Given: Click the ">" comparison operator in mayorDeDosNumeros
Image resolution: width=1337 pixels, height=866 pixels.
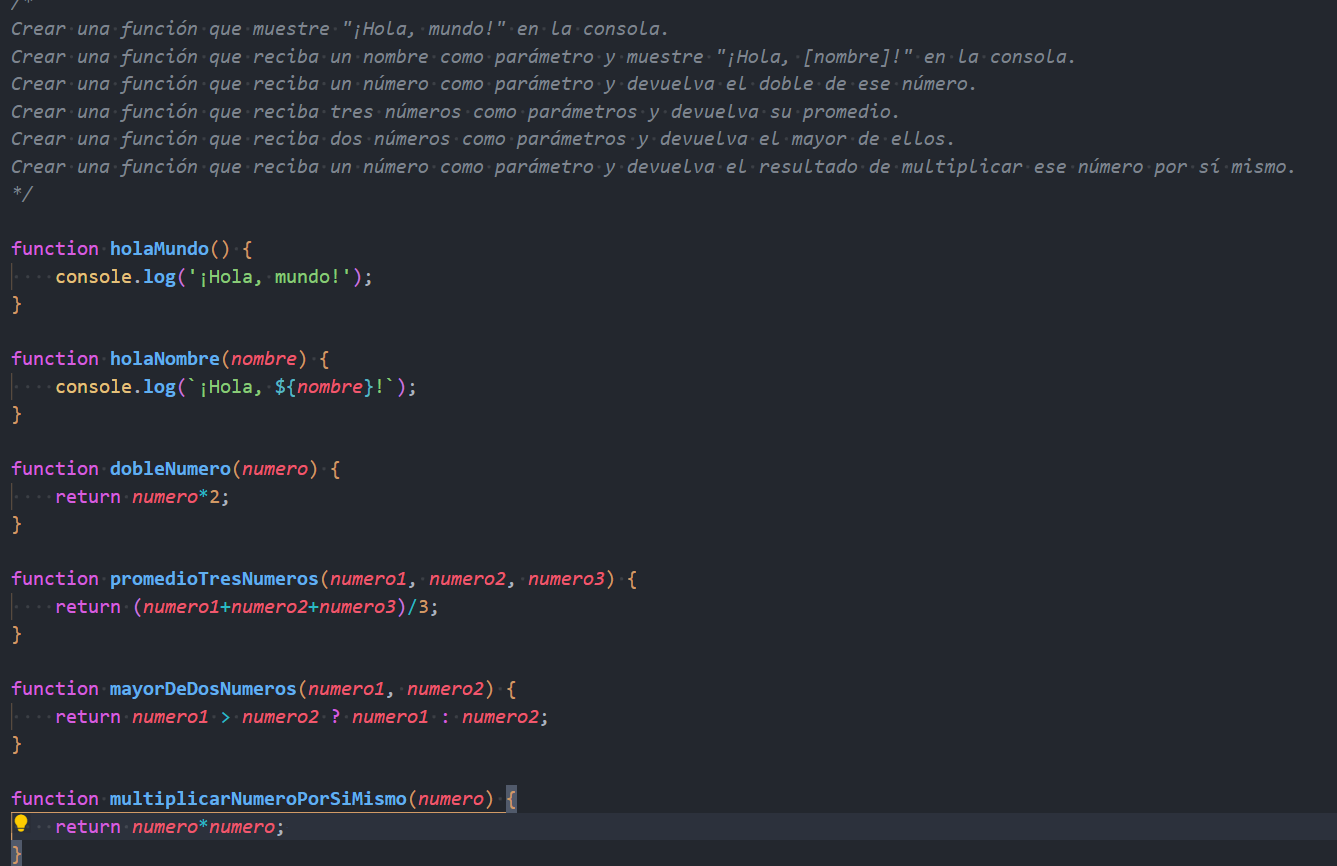Looking at the screenshot, I should 226,716.
